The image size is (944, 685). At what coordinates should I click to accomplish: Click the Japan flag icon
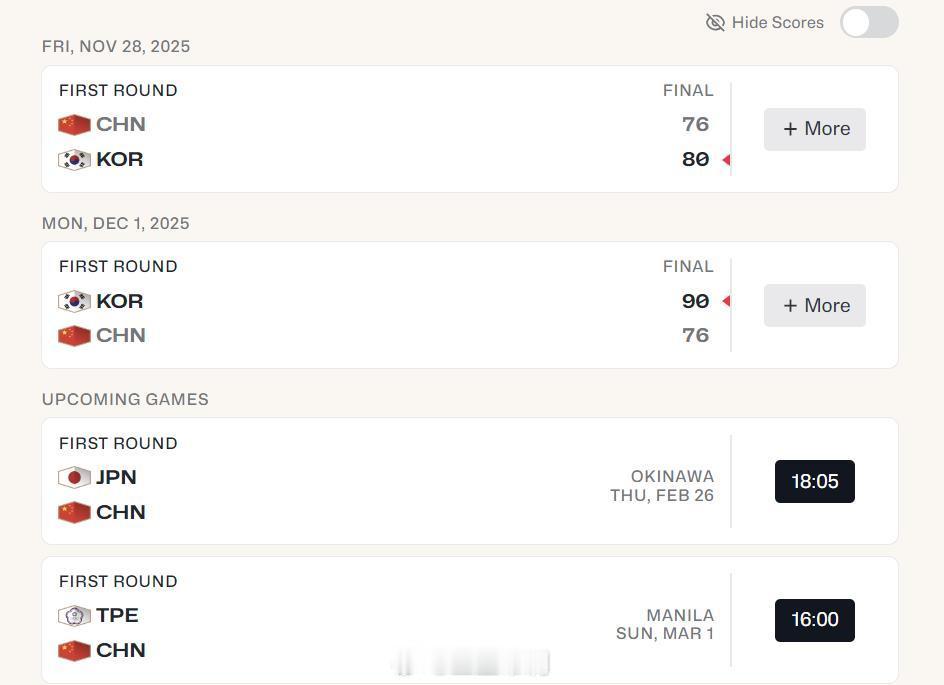pyautogui.click(x=74, y=477)
